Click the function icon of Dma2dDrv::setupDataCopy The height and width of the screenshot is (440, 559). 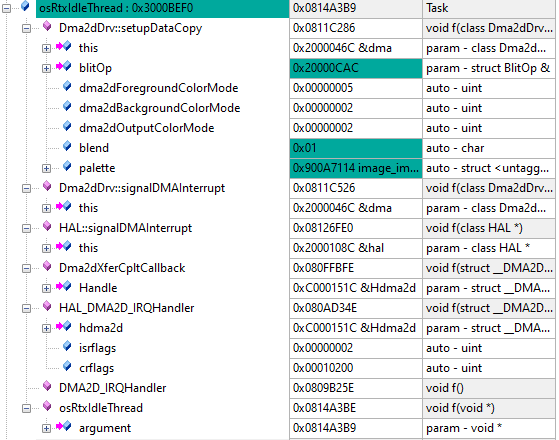click(47, 26)
